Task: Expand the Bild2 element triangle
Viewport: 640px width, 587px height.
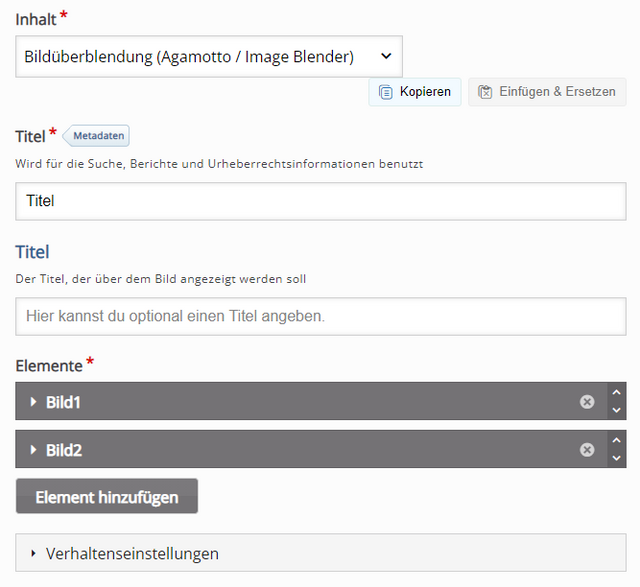Action: click(x=33, y=450)
